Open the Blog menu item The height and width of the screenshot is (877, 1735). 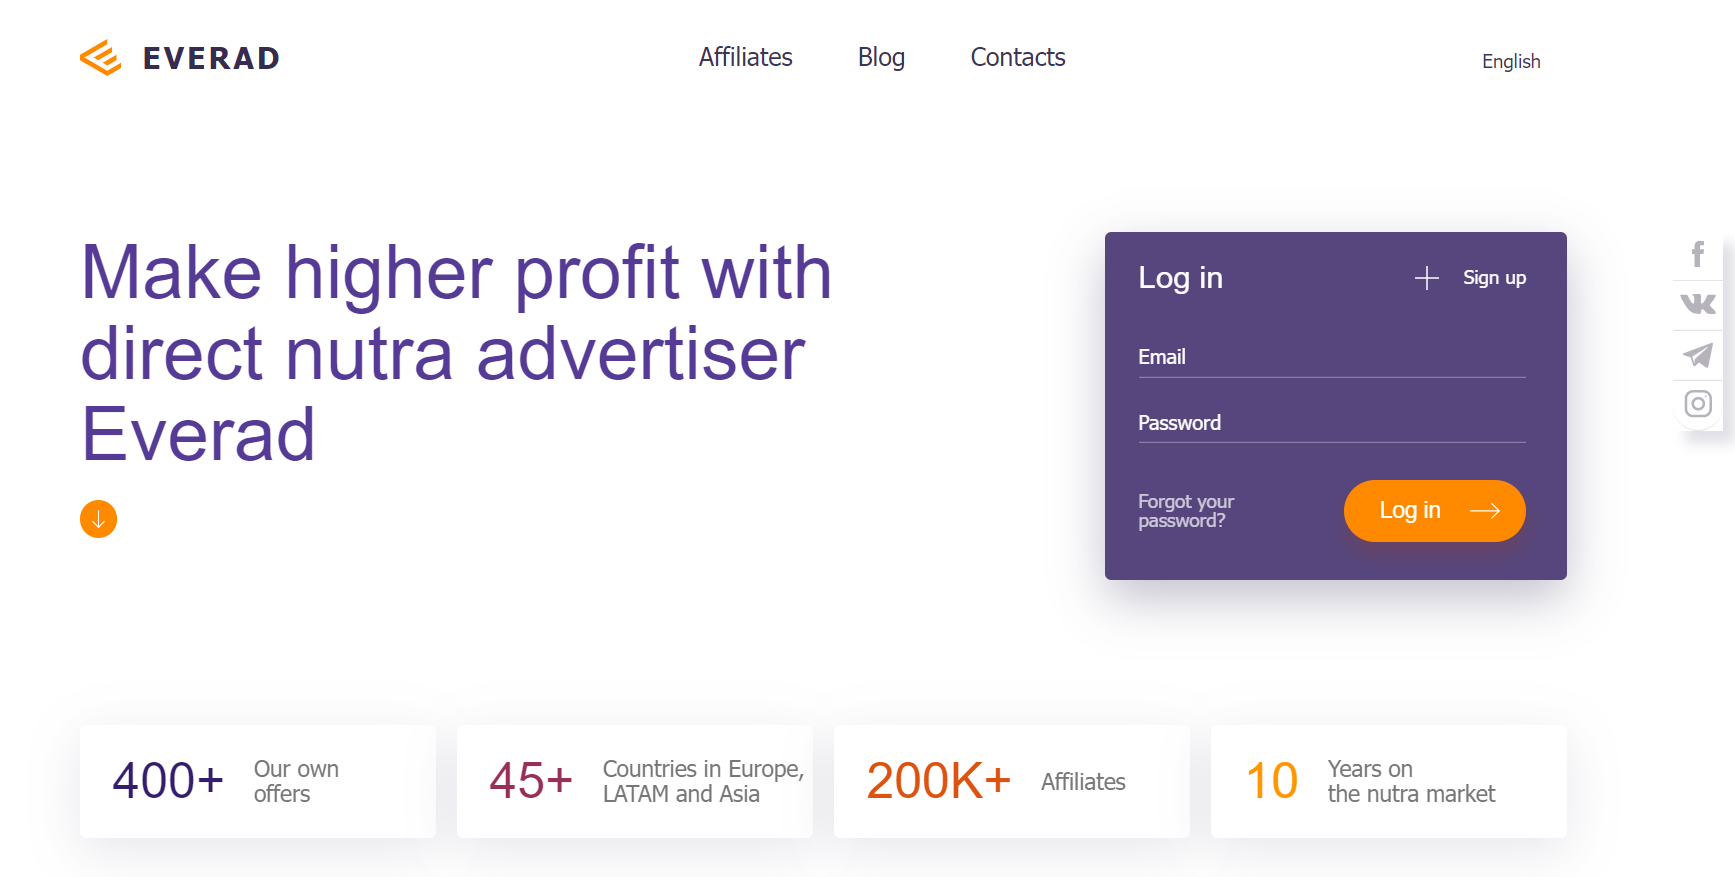point(881,57)
